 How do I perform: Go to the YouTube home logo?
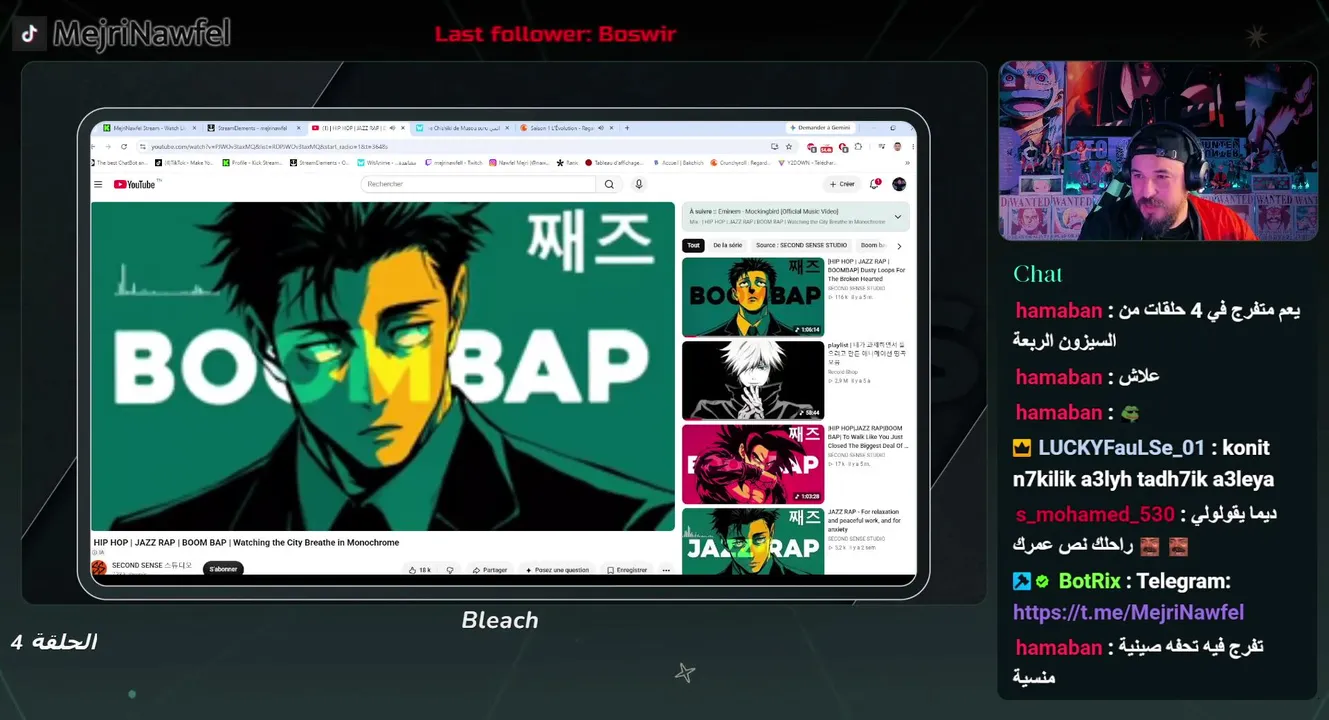point(134,184)
